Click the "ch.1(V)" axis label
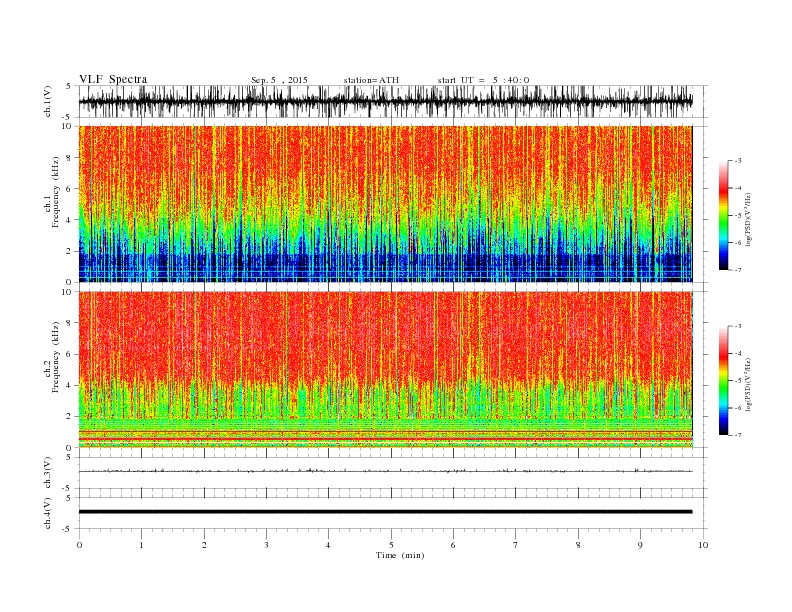Screen dimensions: 792x612 point(48,101)
